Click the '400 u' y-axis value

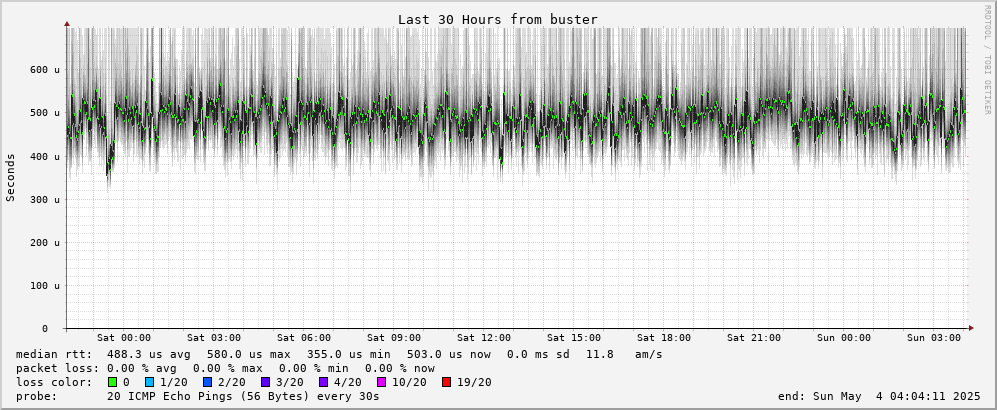(x=45, y=156)
